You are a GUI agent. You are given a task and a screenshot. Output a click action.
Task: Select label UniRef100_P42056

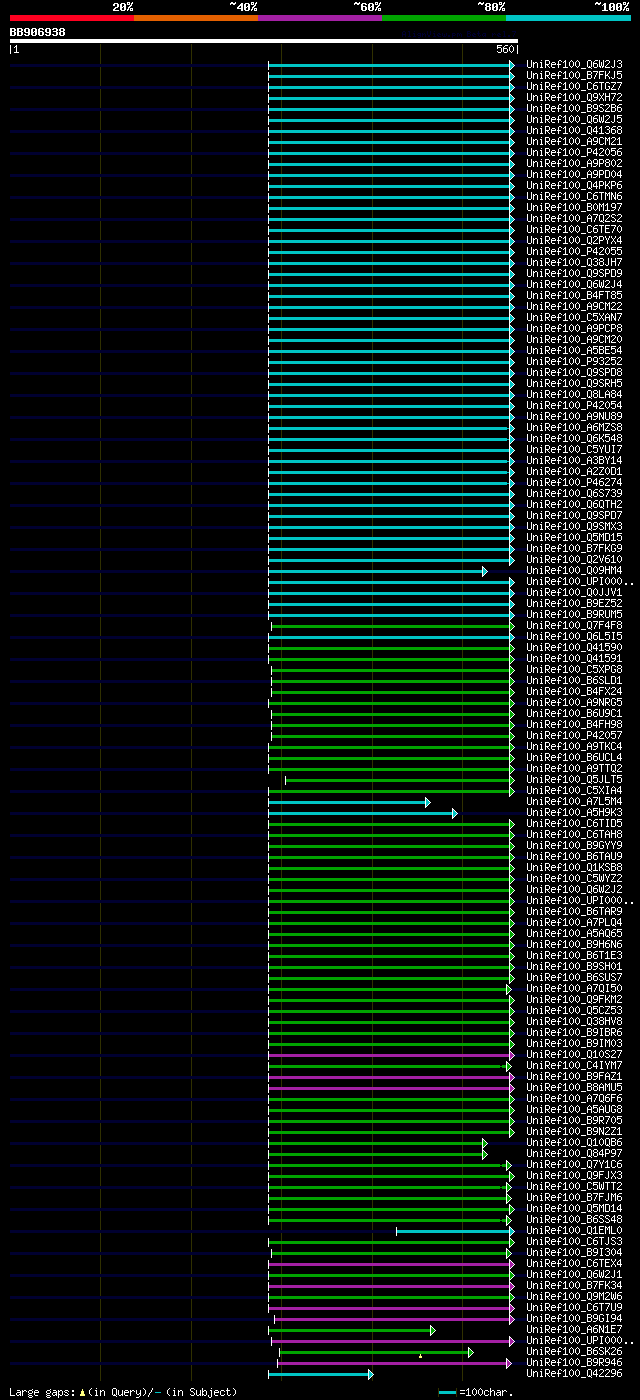pos(574,153)
